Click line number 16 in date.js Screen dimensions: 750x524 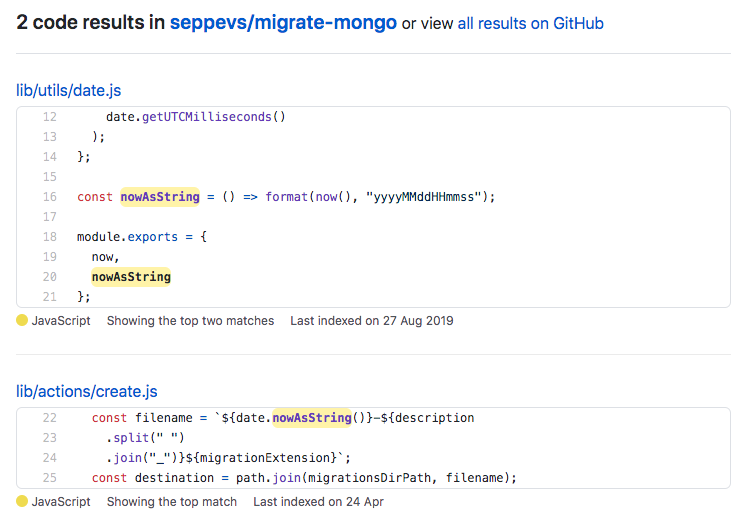coord(50,196)
